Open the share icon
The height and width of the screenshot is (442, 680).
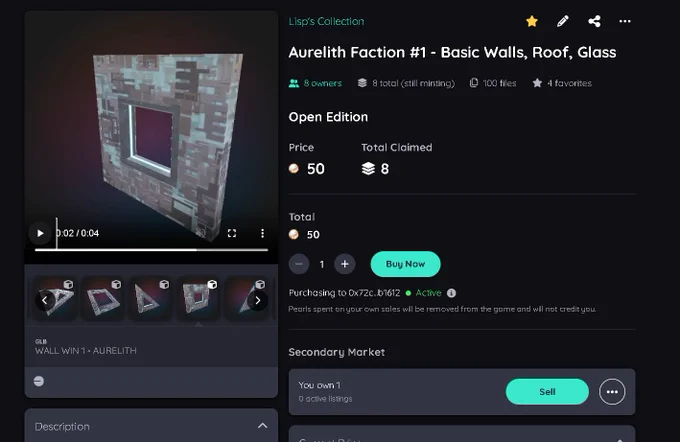tap(594, 21)
